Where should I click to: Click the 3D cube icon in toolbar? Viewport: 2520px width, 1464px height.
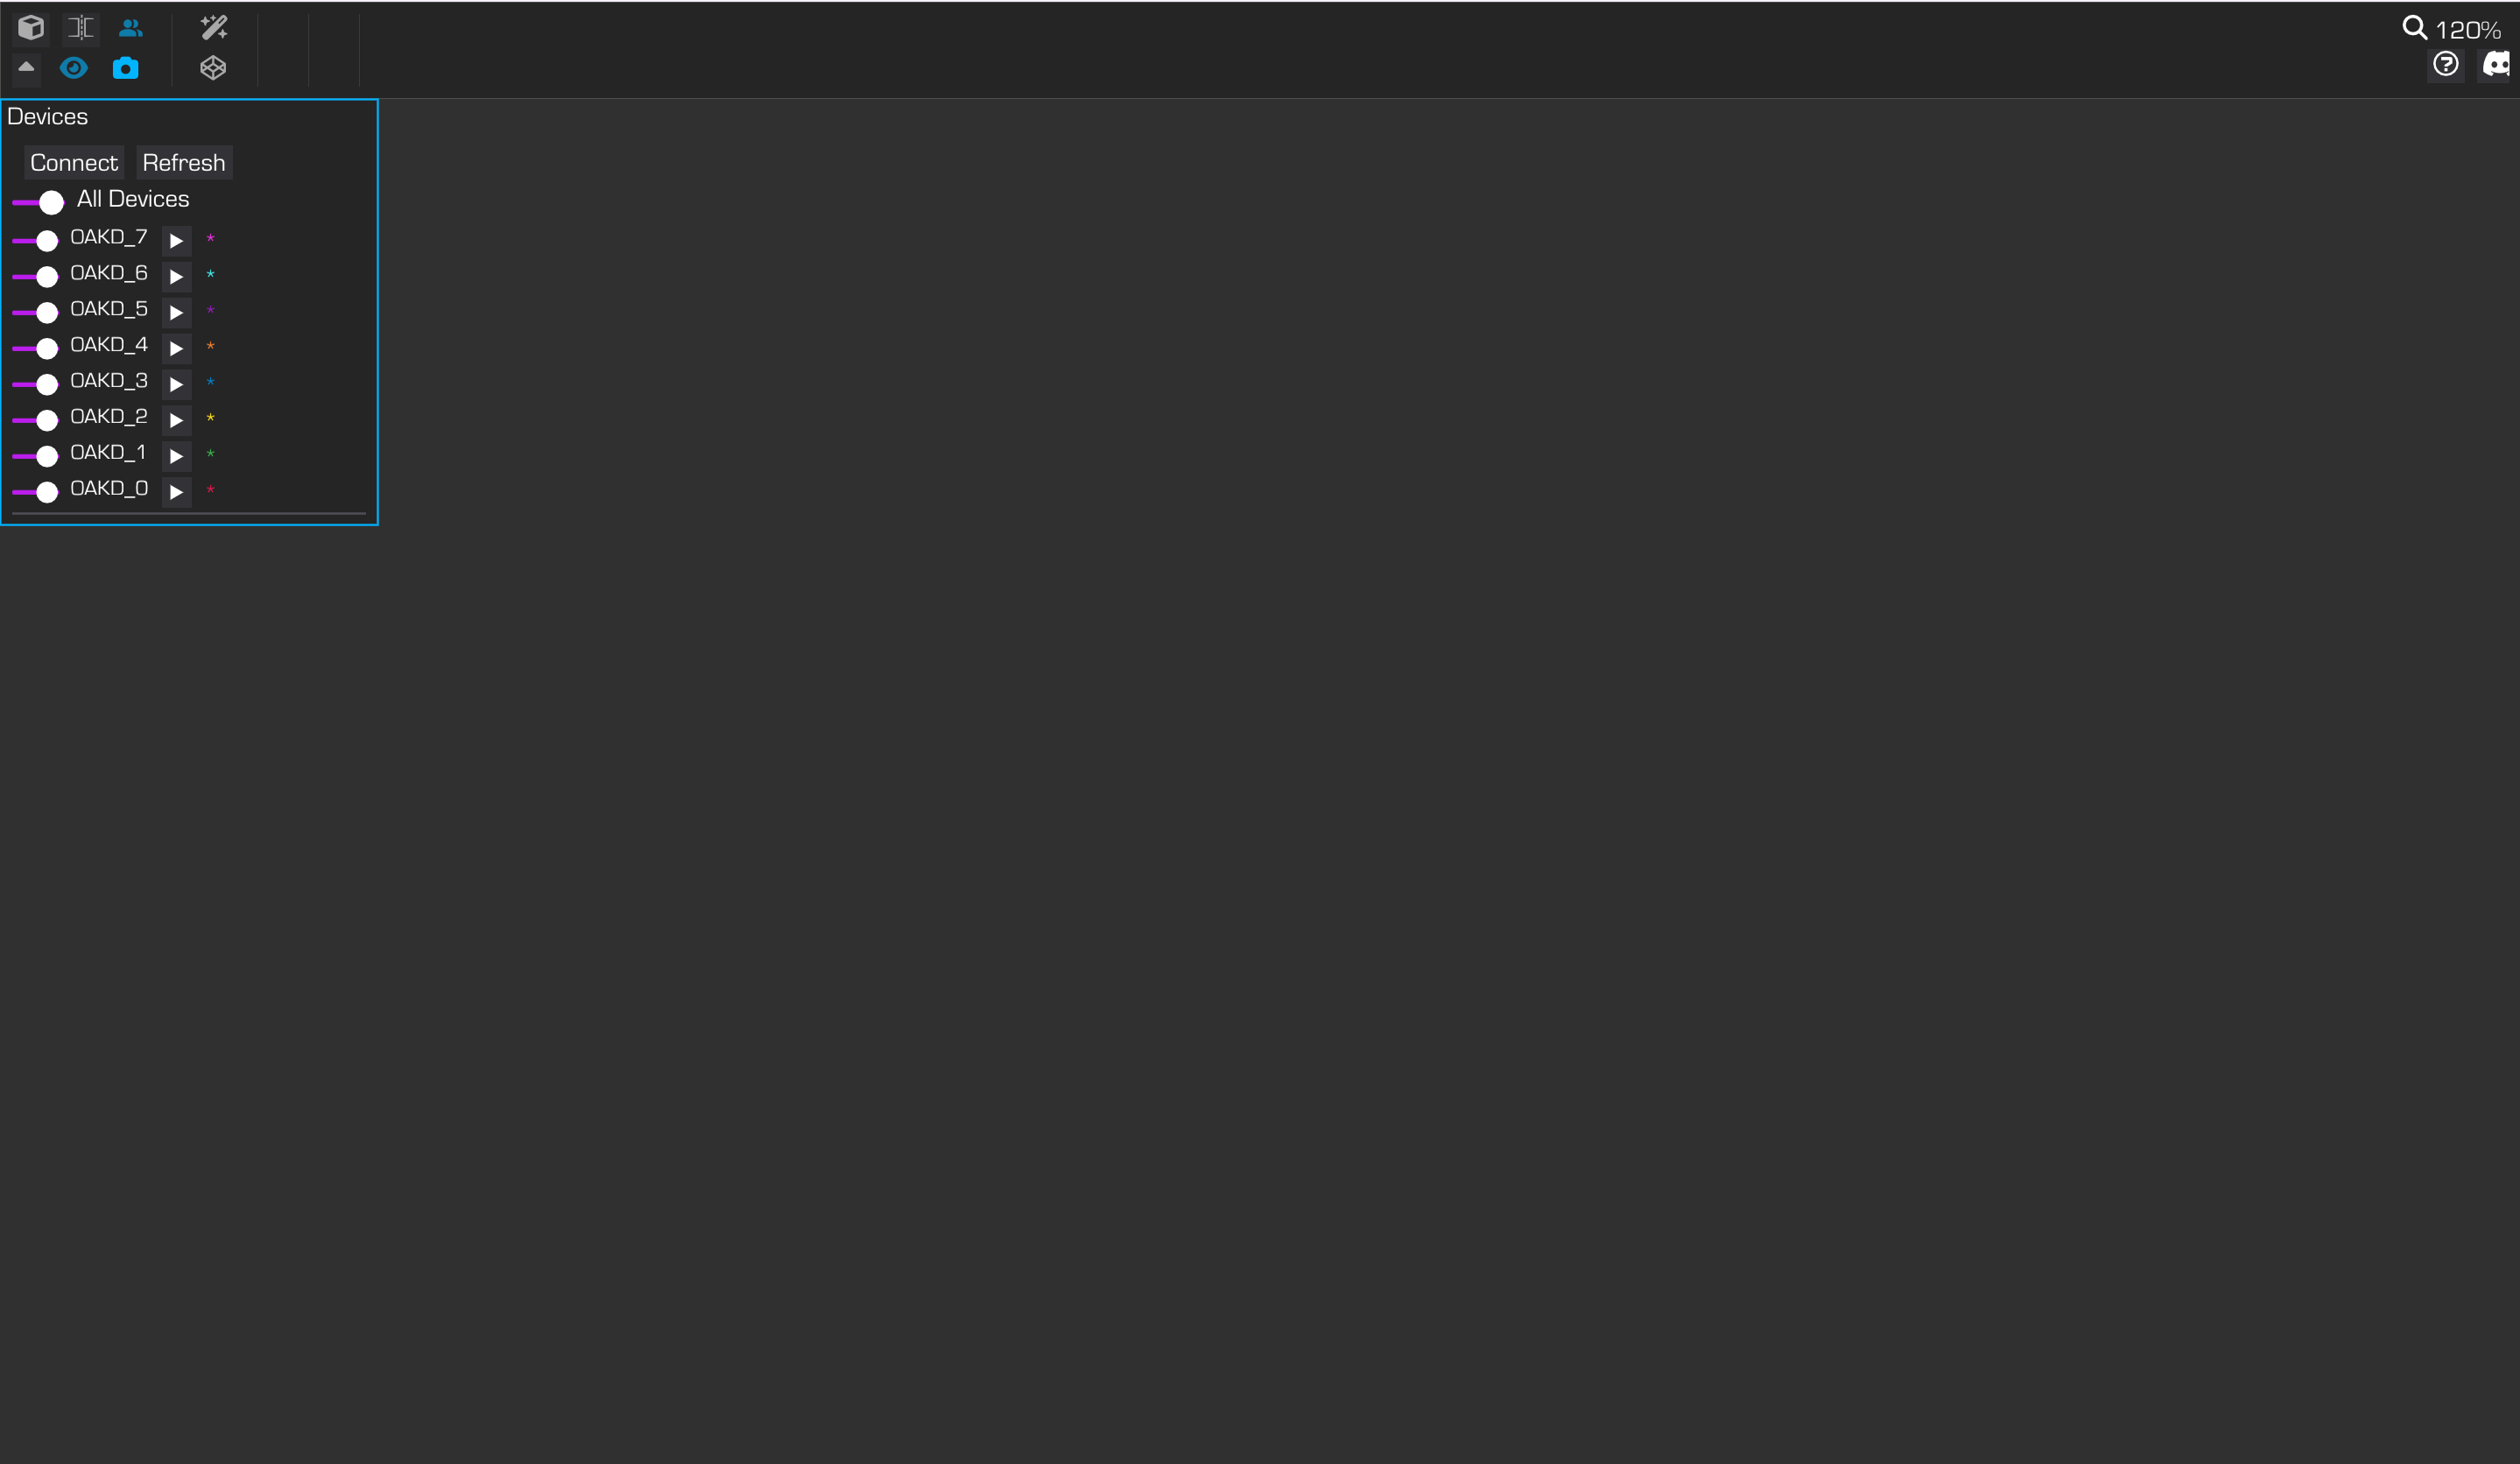pyautogui.click(x=31, y=27)
